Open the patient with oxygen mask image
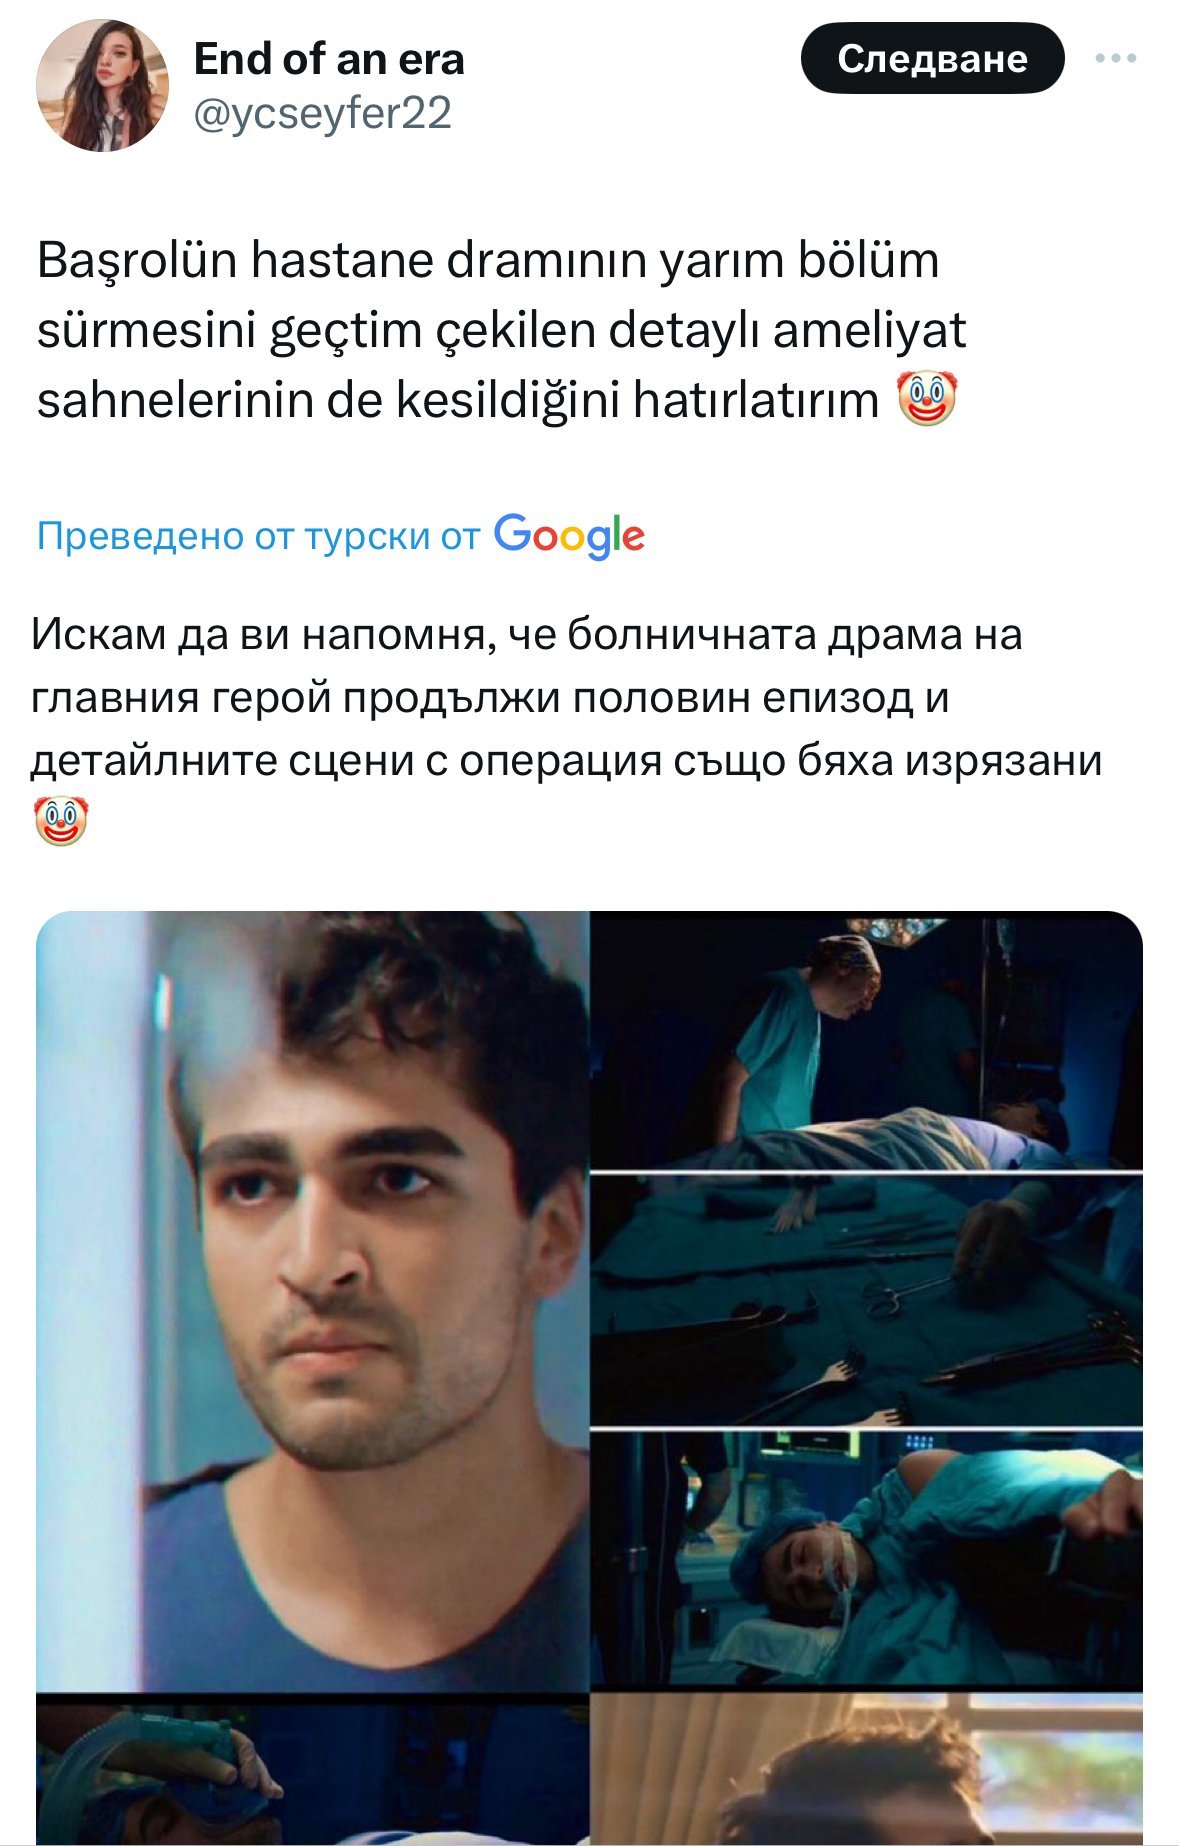This screenshot has height=1846, width=1179. click(866, 1560)
